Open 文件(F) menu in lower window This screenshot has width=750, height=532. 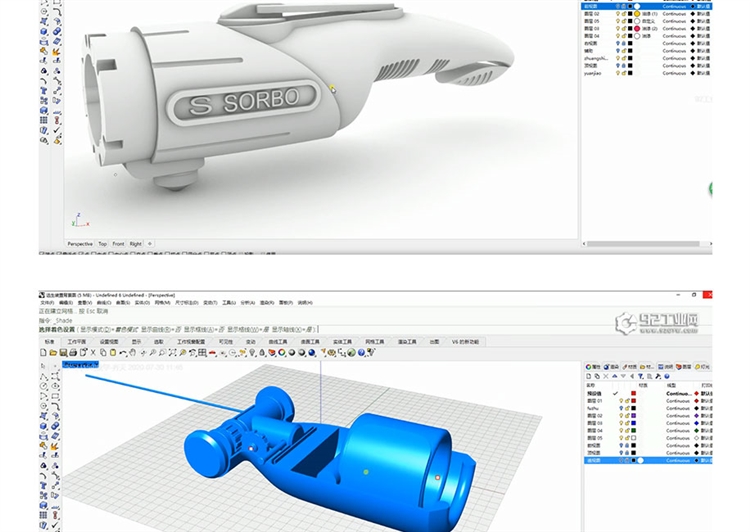[47, 303]
